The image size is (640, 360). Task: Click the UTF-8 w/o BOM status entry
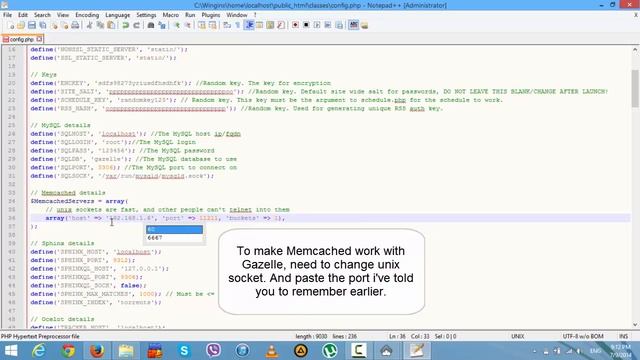(x=583, y=336)
